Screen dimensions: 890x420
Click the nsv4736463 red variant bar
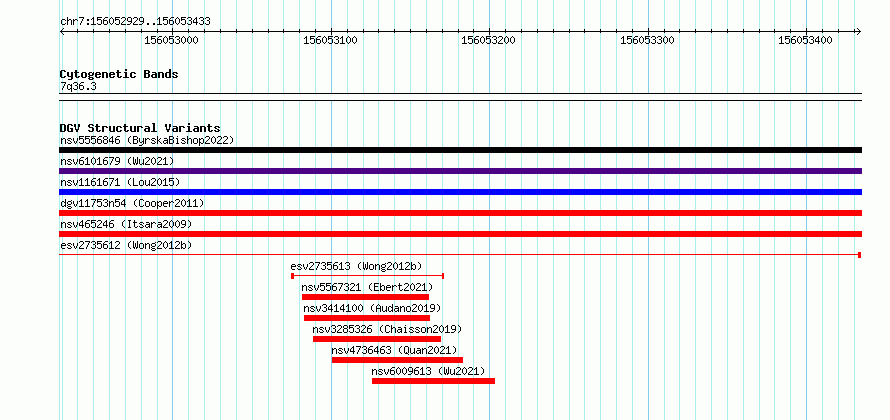coord(397,360)
